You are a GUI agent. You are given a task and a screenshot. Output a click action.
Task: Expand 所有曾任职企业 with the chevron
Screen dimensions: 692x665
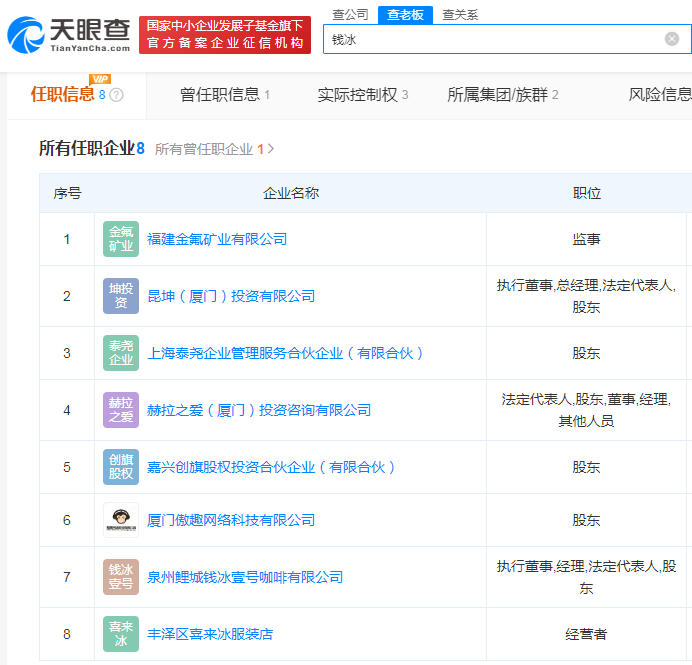coord(271,149)
